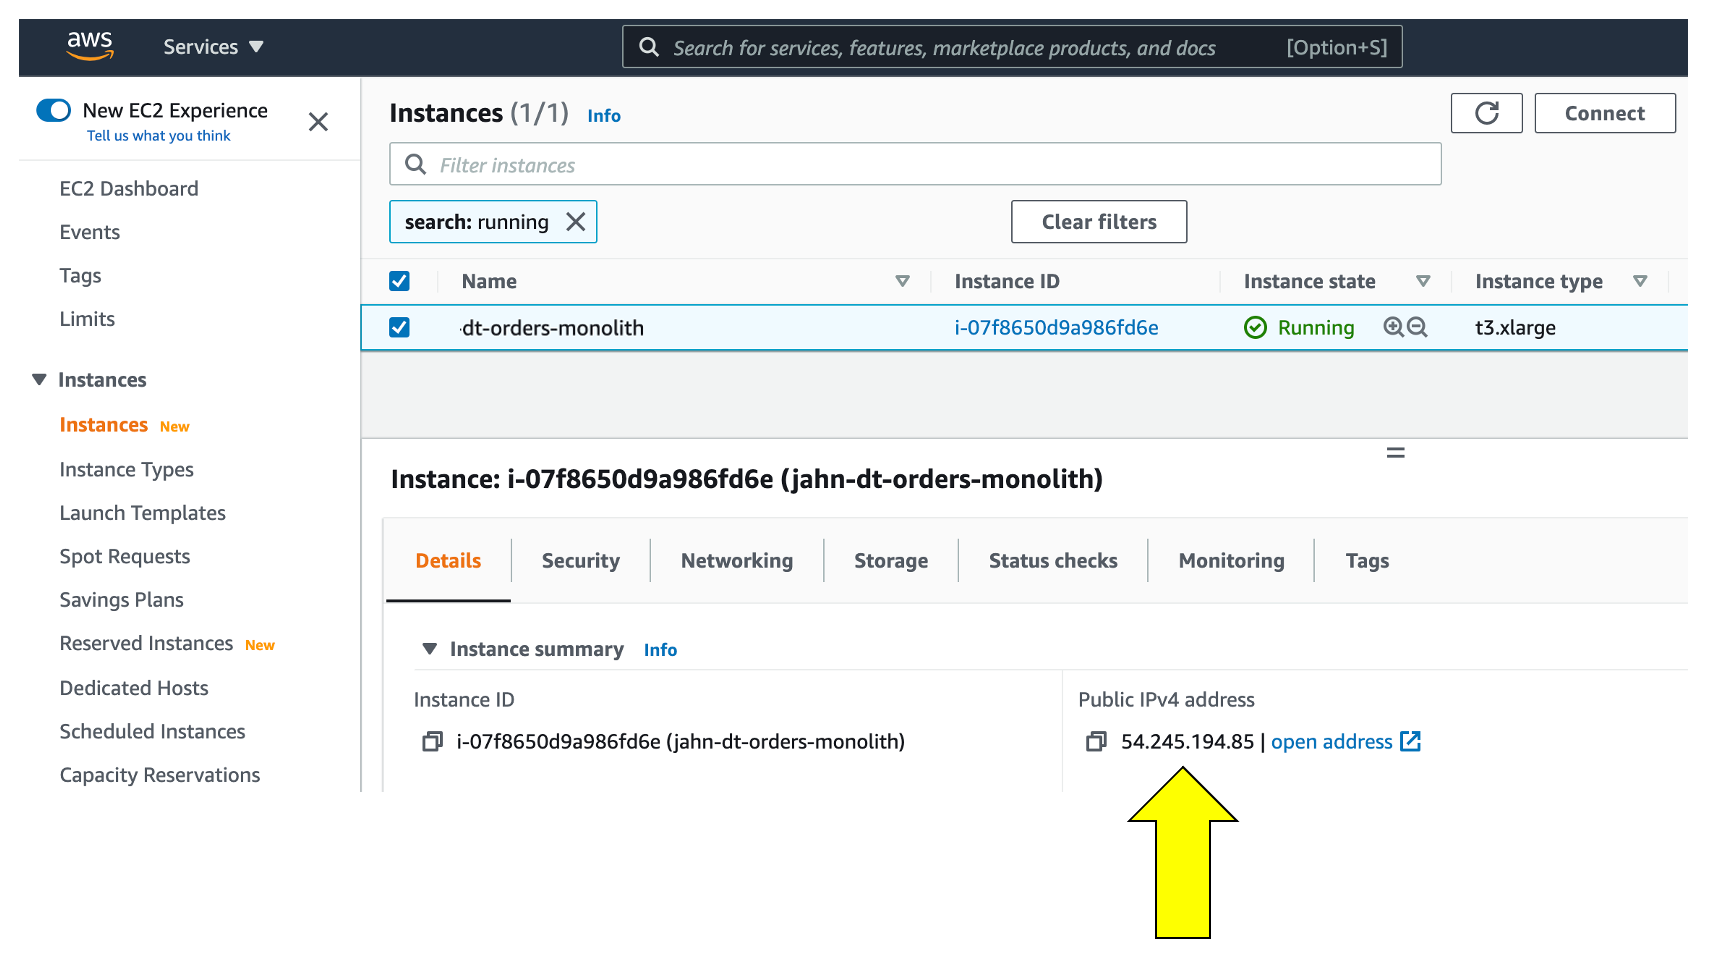Focus the AWS services search field
Screen dimensions: 1716x964
tap(1012, 47)
